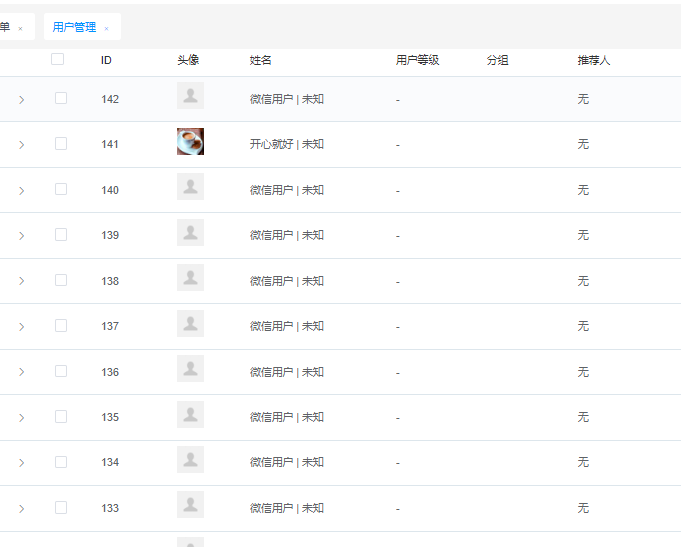
Task: Close the 用户管理 tab with its x icon
Action: (x=107, y=29)
